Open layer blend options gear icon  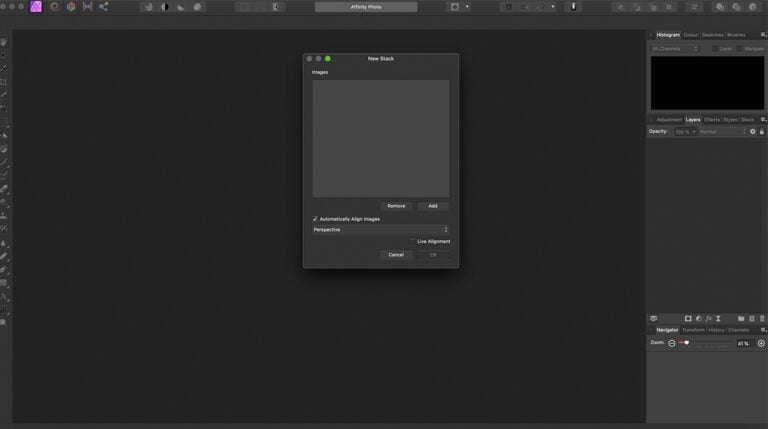753,132
